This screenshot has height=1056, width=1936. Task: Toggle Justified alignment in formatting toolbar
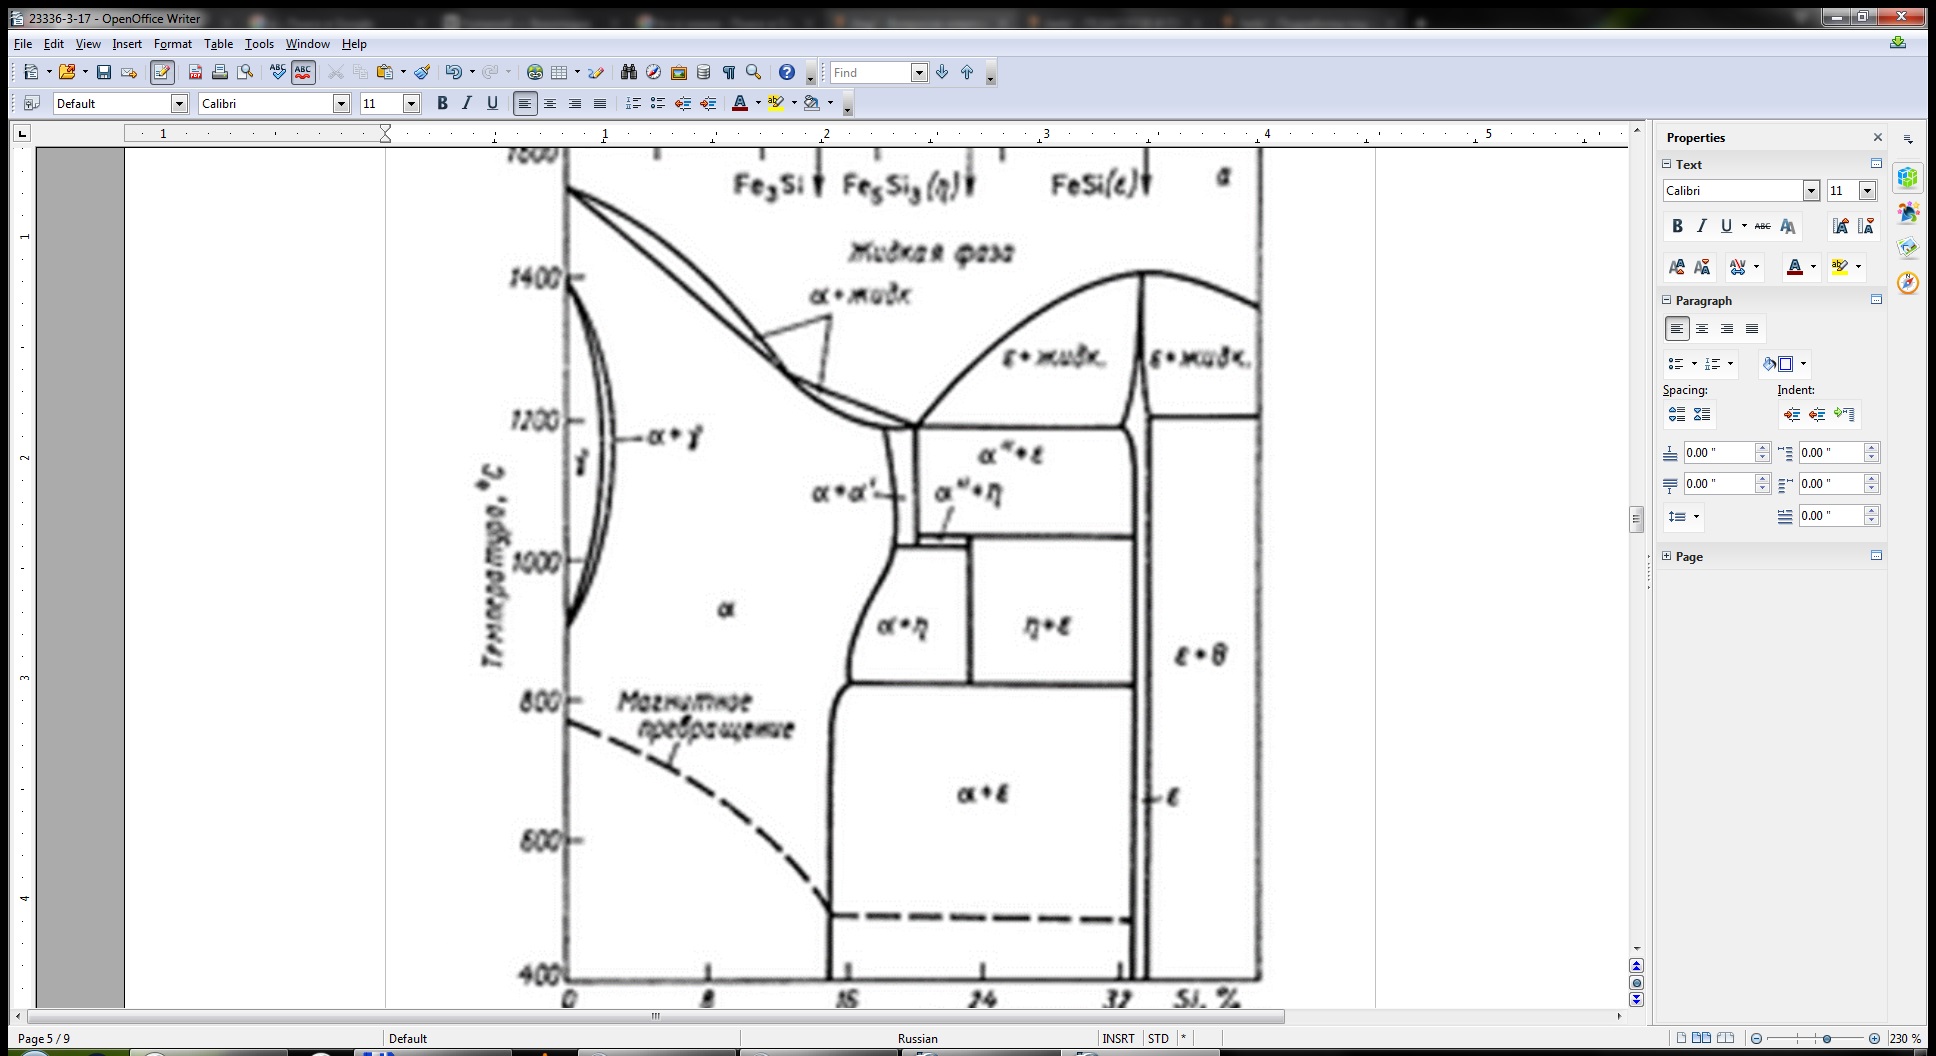click(600, 103)
